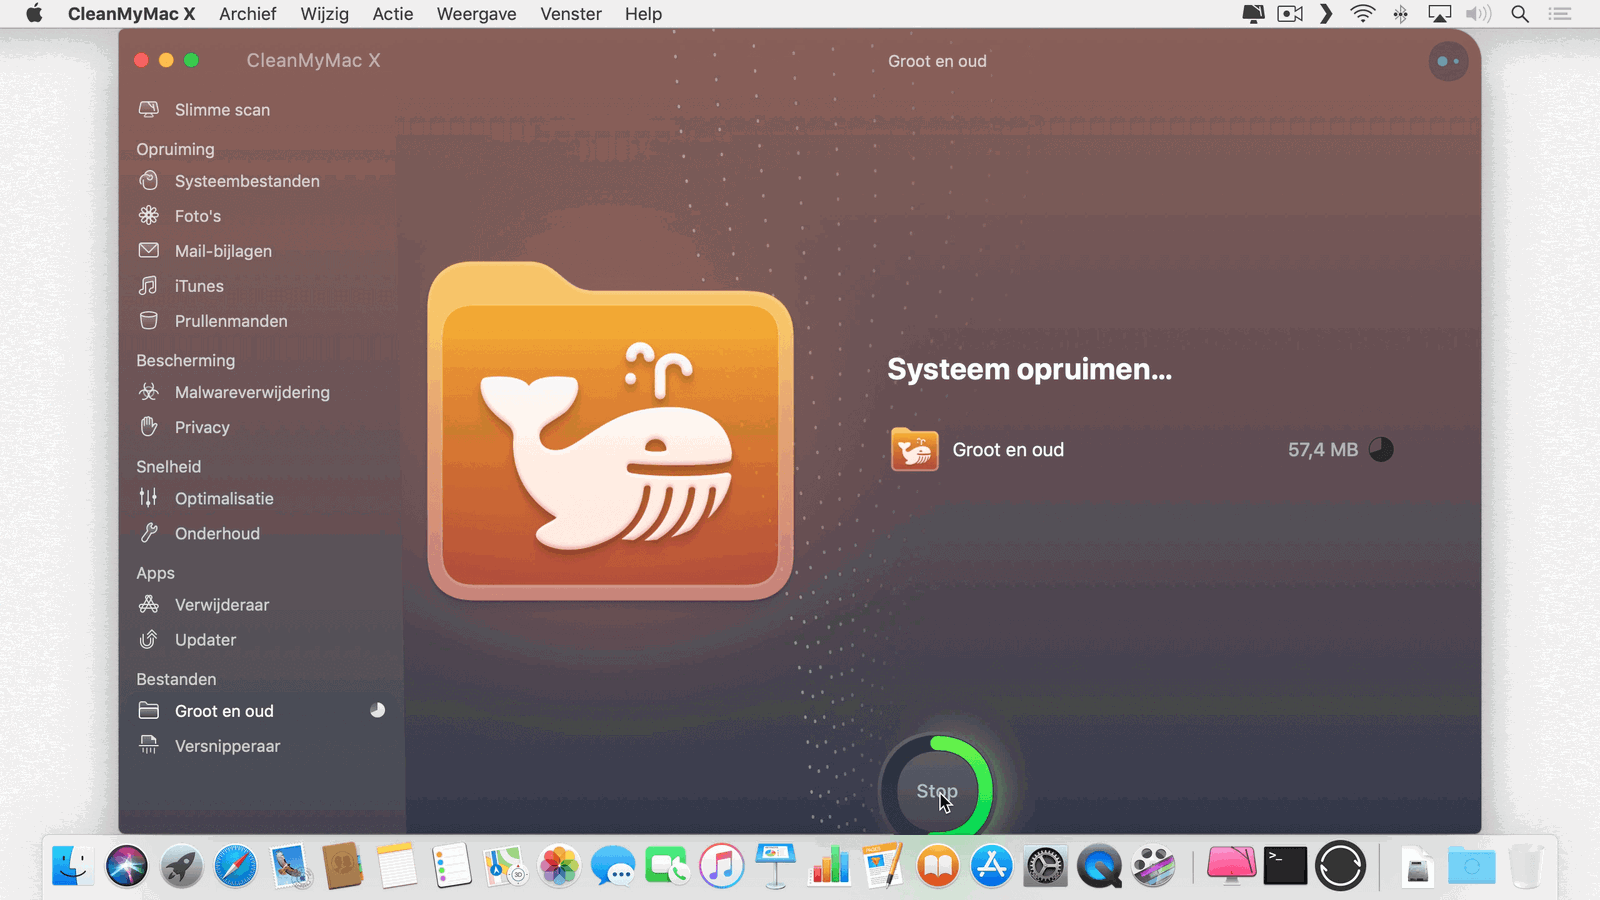1600x900 pixels.
Task: Click the assistant dots button in the top-right corner
Action: (1448, 61)
